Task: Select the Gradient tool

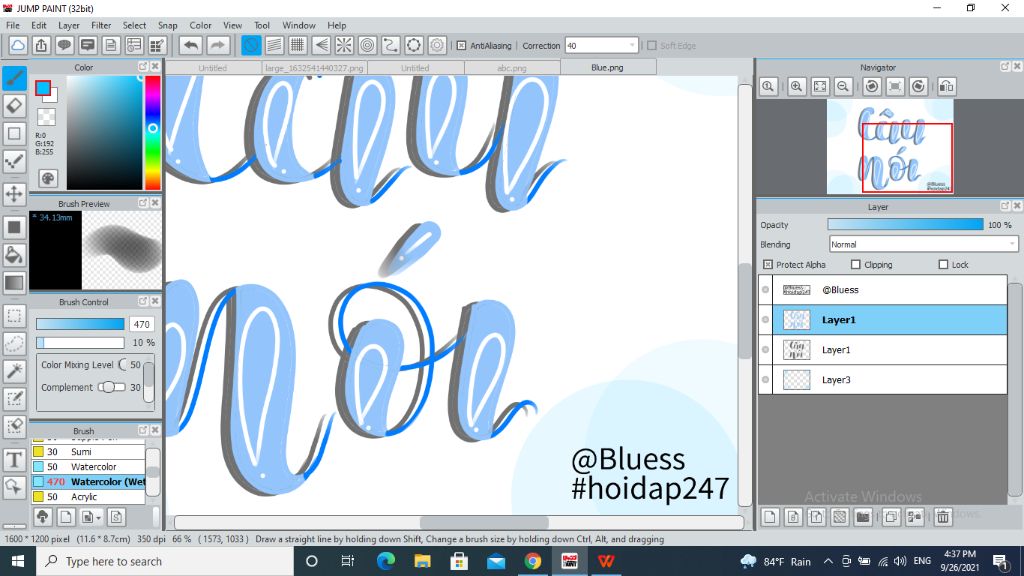Action: click(14, 283)
